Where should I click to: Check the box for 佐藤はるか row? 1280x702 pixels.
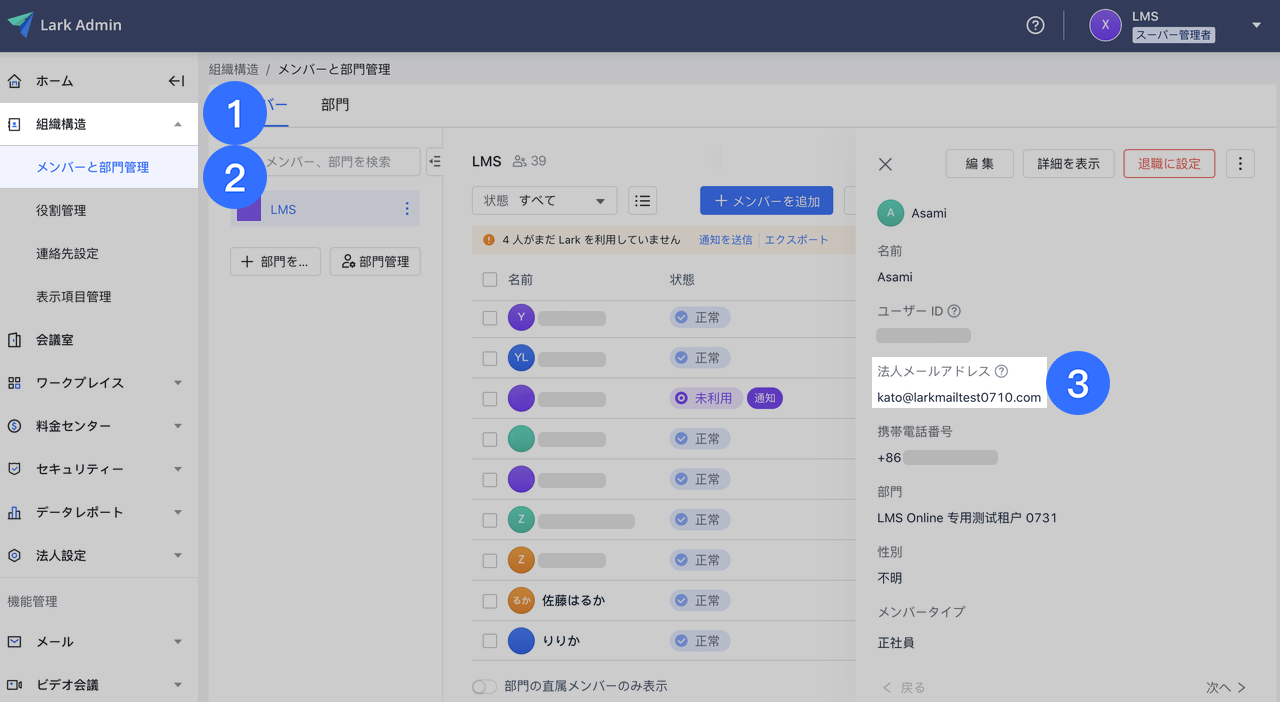(x=490, y=601)
